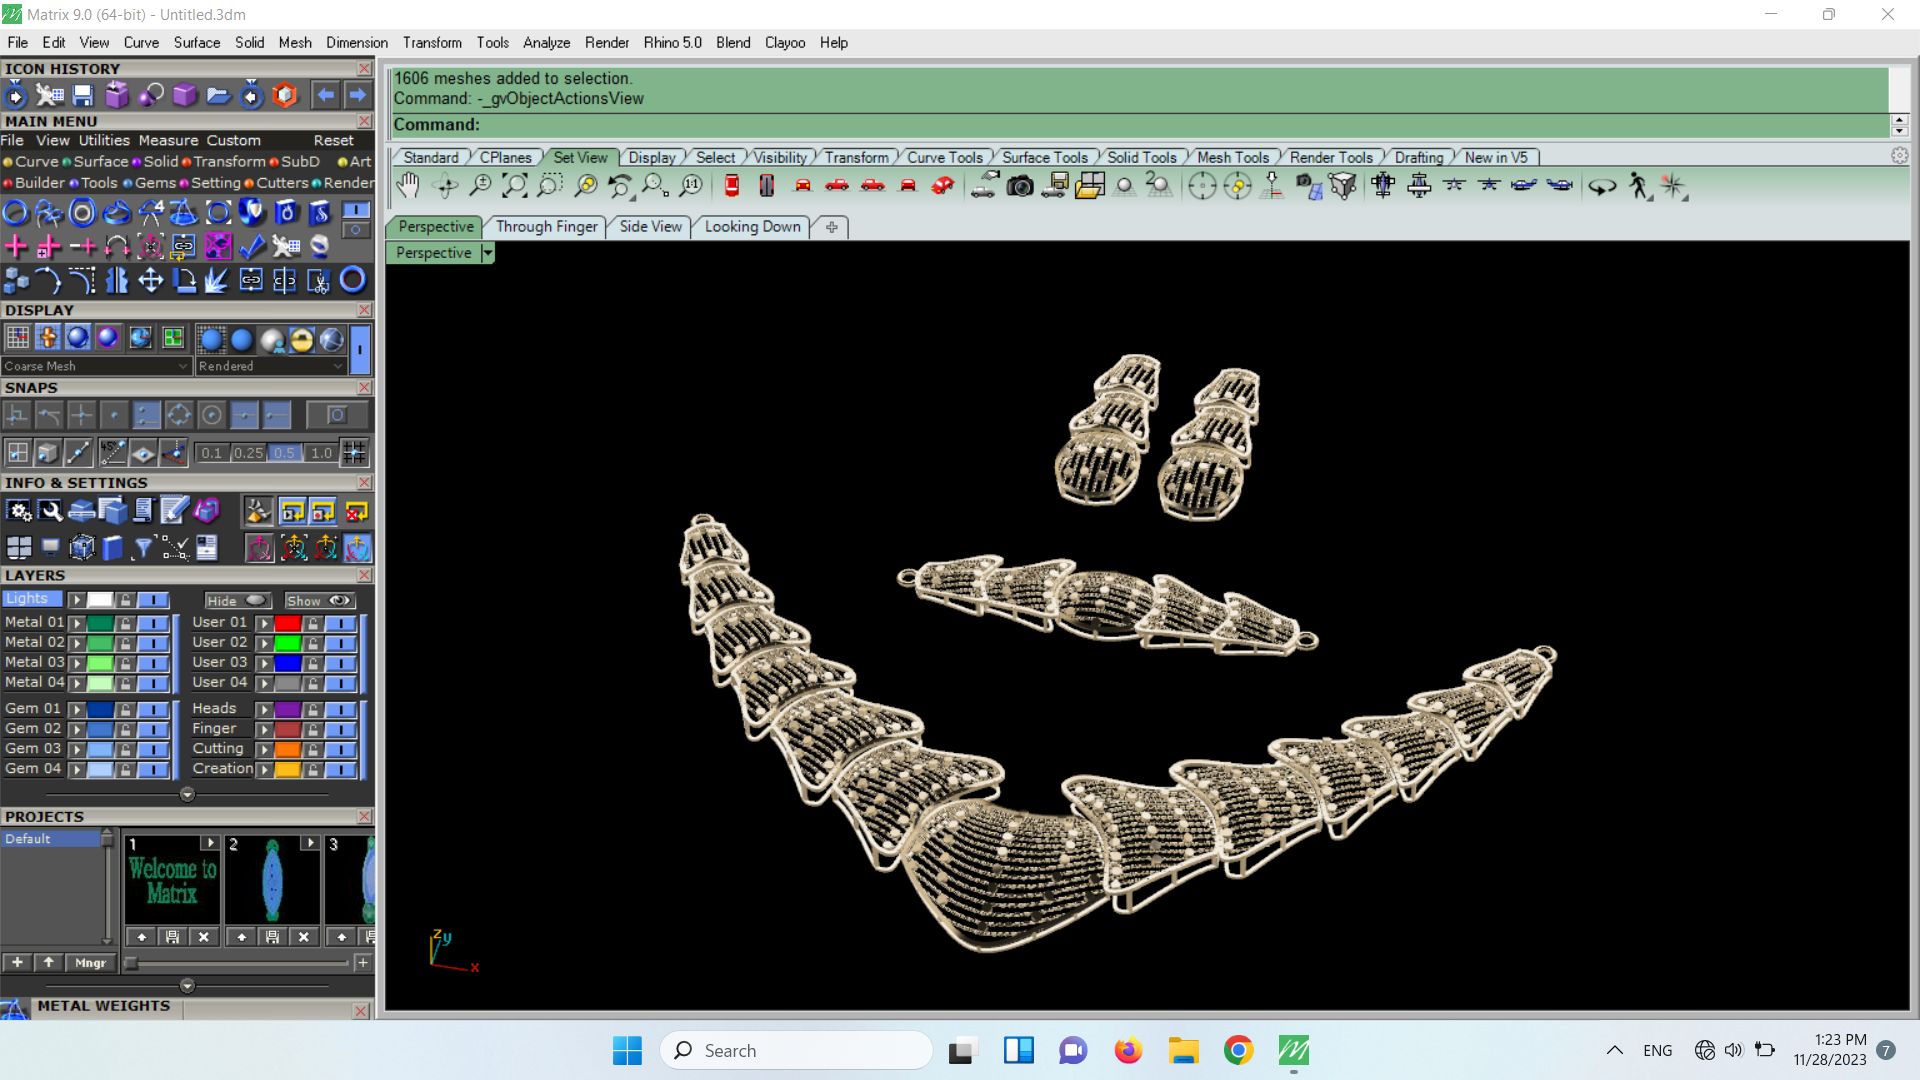The image size is (1920, 1080).
Task: Toggle visibility of the Gem 02 layer
Action: (x=153, y=729)
